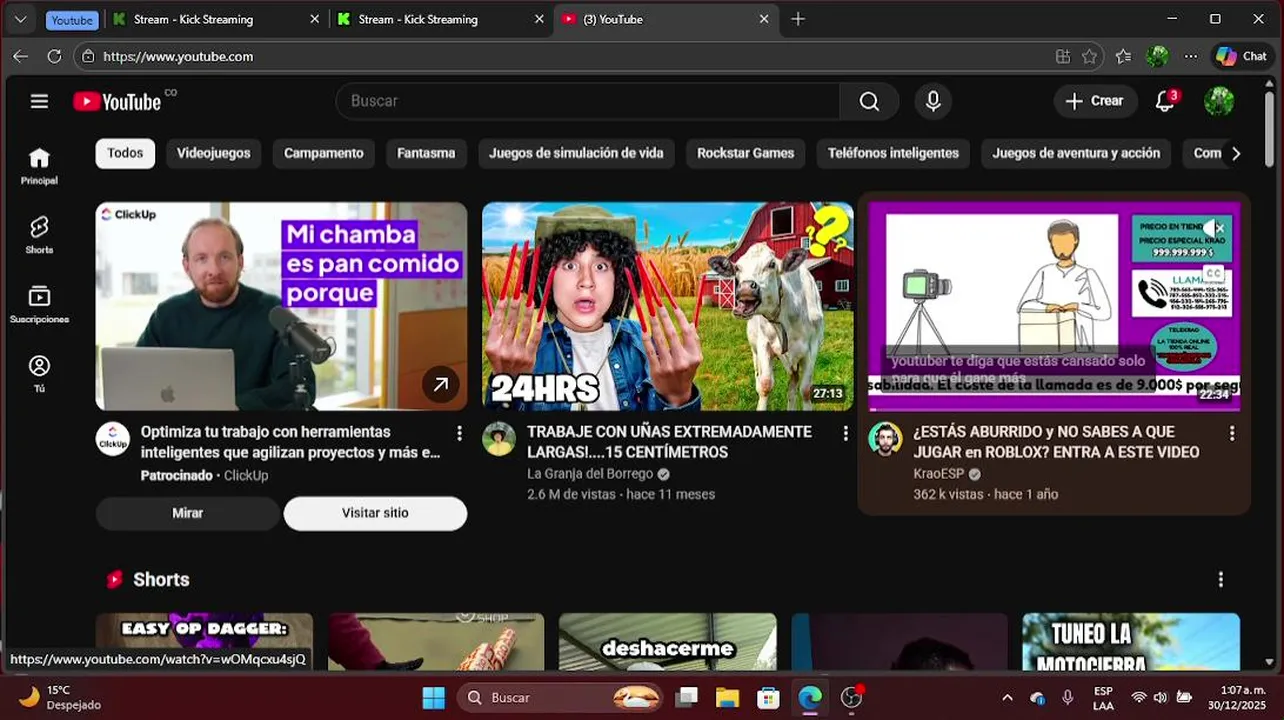Open options for TRABAJE CON UÑAS video

point(845,433)
